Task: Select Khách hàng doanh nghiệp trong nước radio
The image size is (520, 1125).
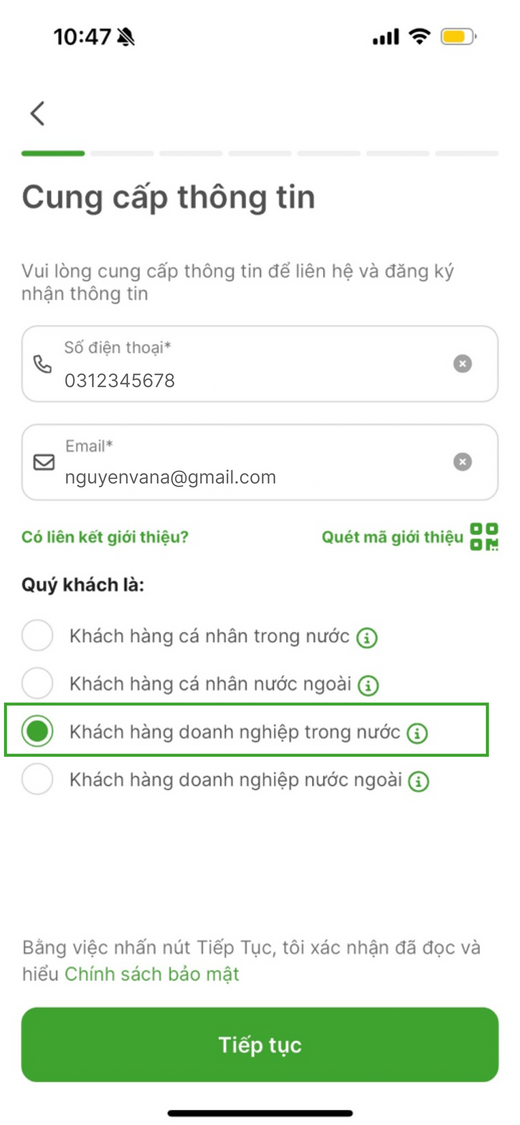Action: point(37,731)
